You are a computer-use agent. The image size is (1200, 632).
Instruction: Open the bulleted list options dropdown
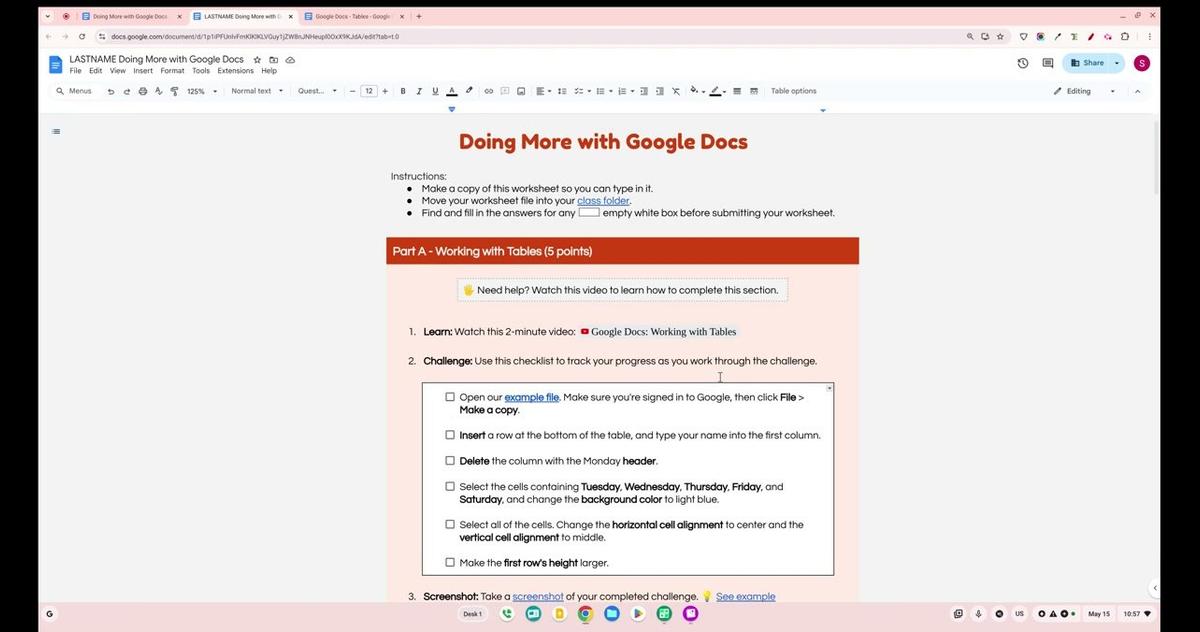point(610,91)
